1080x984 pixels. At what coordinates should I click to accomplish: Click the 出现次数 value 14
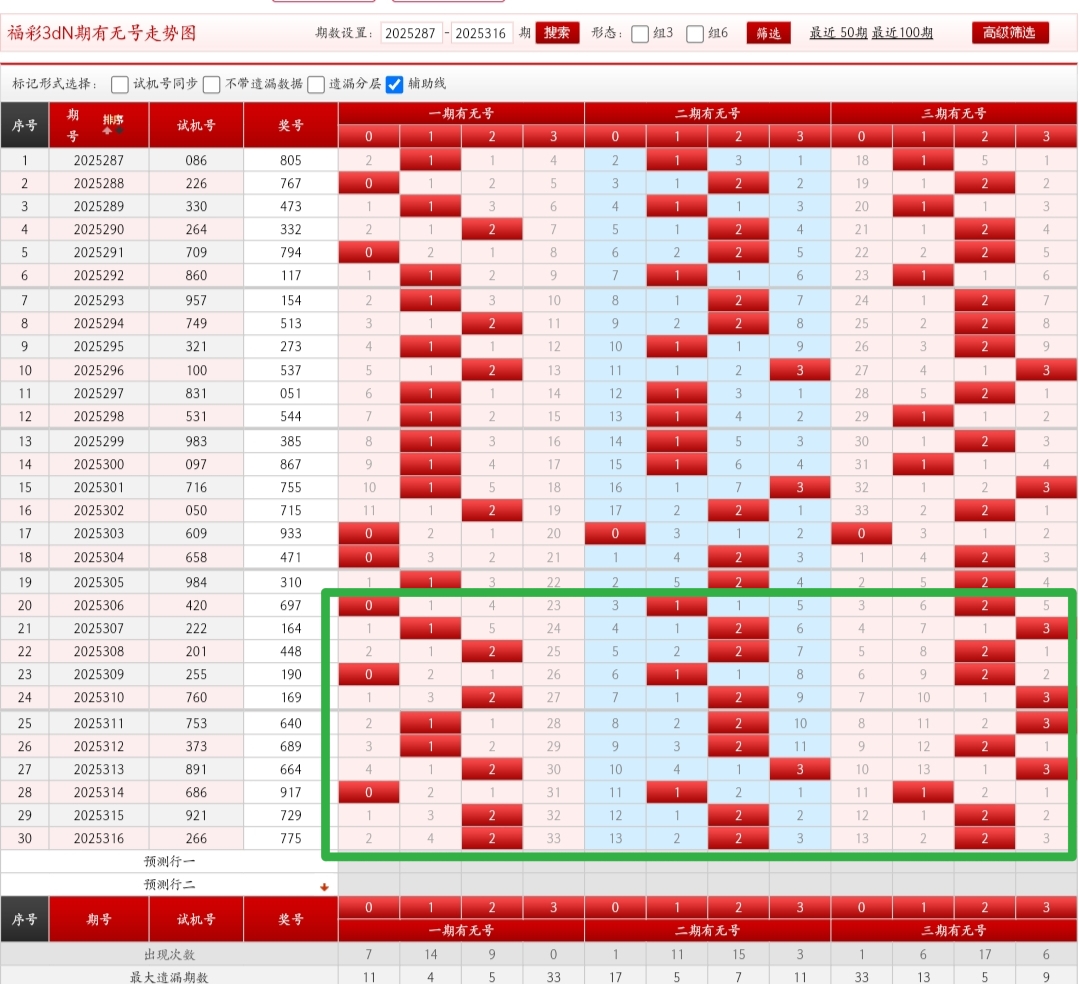click(430, 954)
